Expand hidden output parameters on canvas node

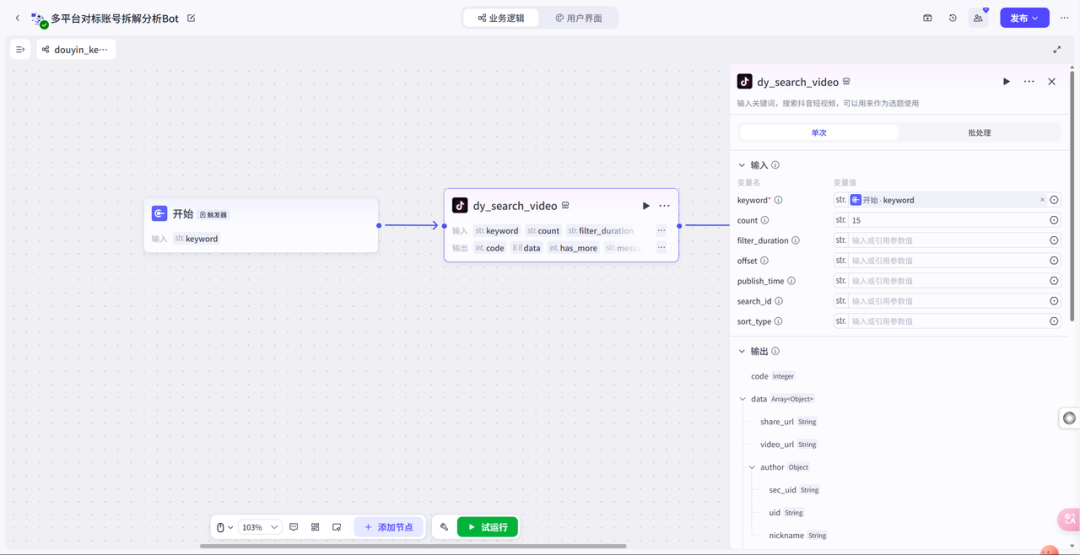661,248
